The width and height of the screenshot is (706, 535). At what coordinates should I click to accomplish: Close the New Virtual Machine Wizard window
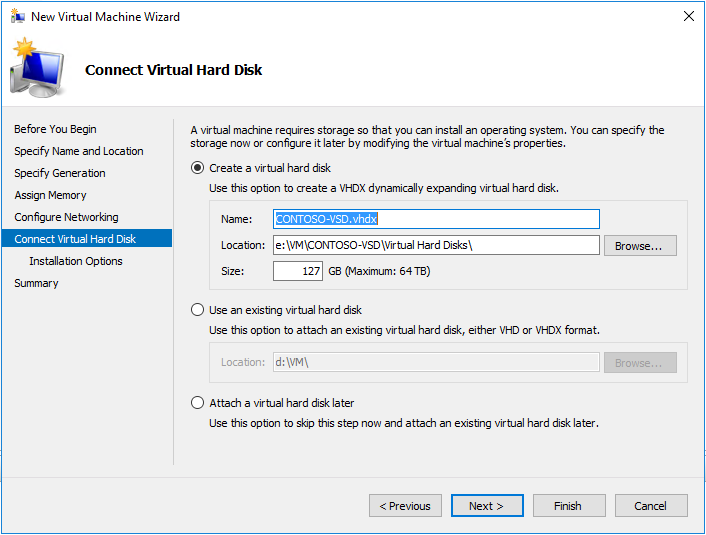tap(688, 17)
